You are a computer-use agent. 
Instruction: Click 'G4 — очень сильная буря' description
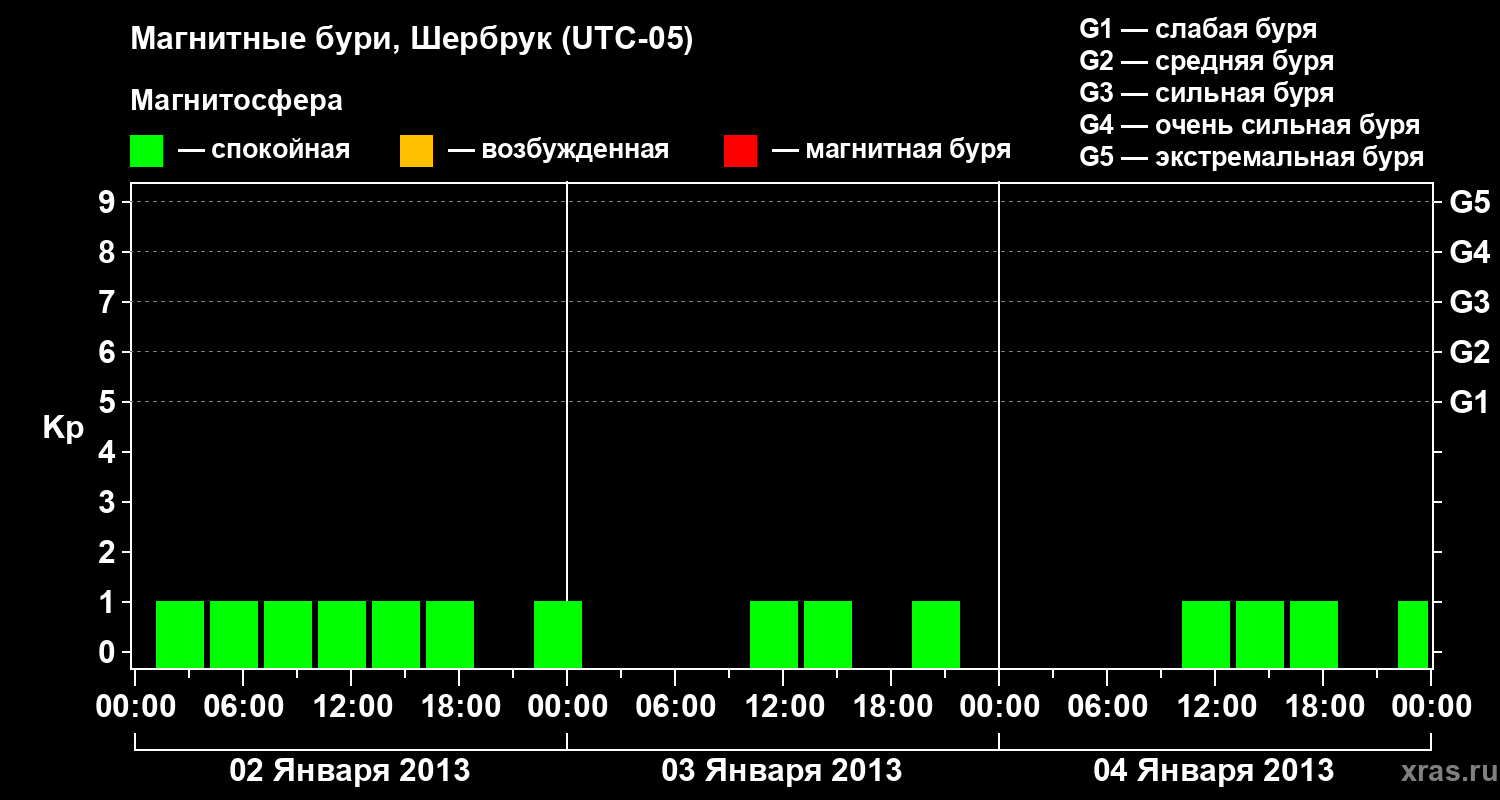[x=1250, y=125]
